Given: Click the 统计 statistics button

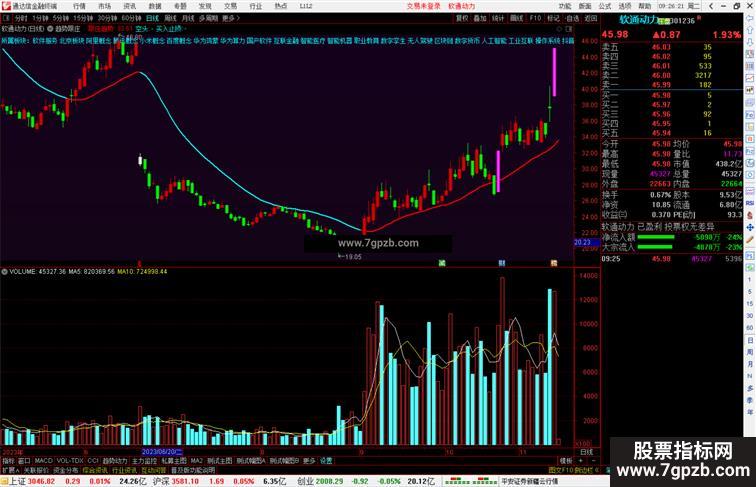Looking at the screenshot, I should click(498, 18).
